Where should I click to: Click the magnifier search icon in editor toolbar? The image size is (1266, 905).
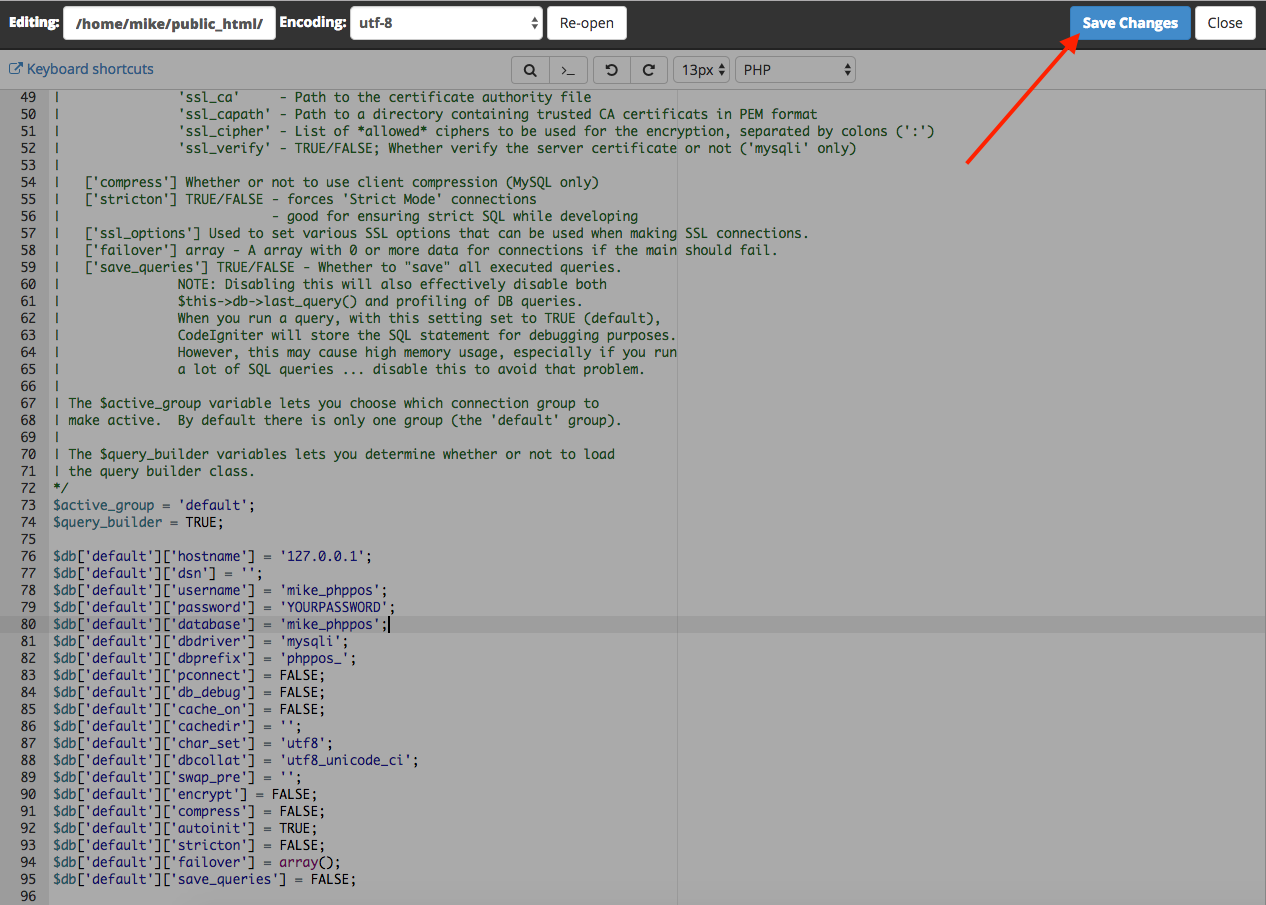click(x=530, y=70)
